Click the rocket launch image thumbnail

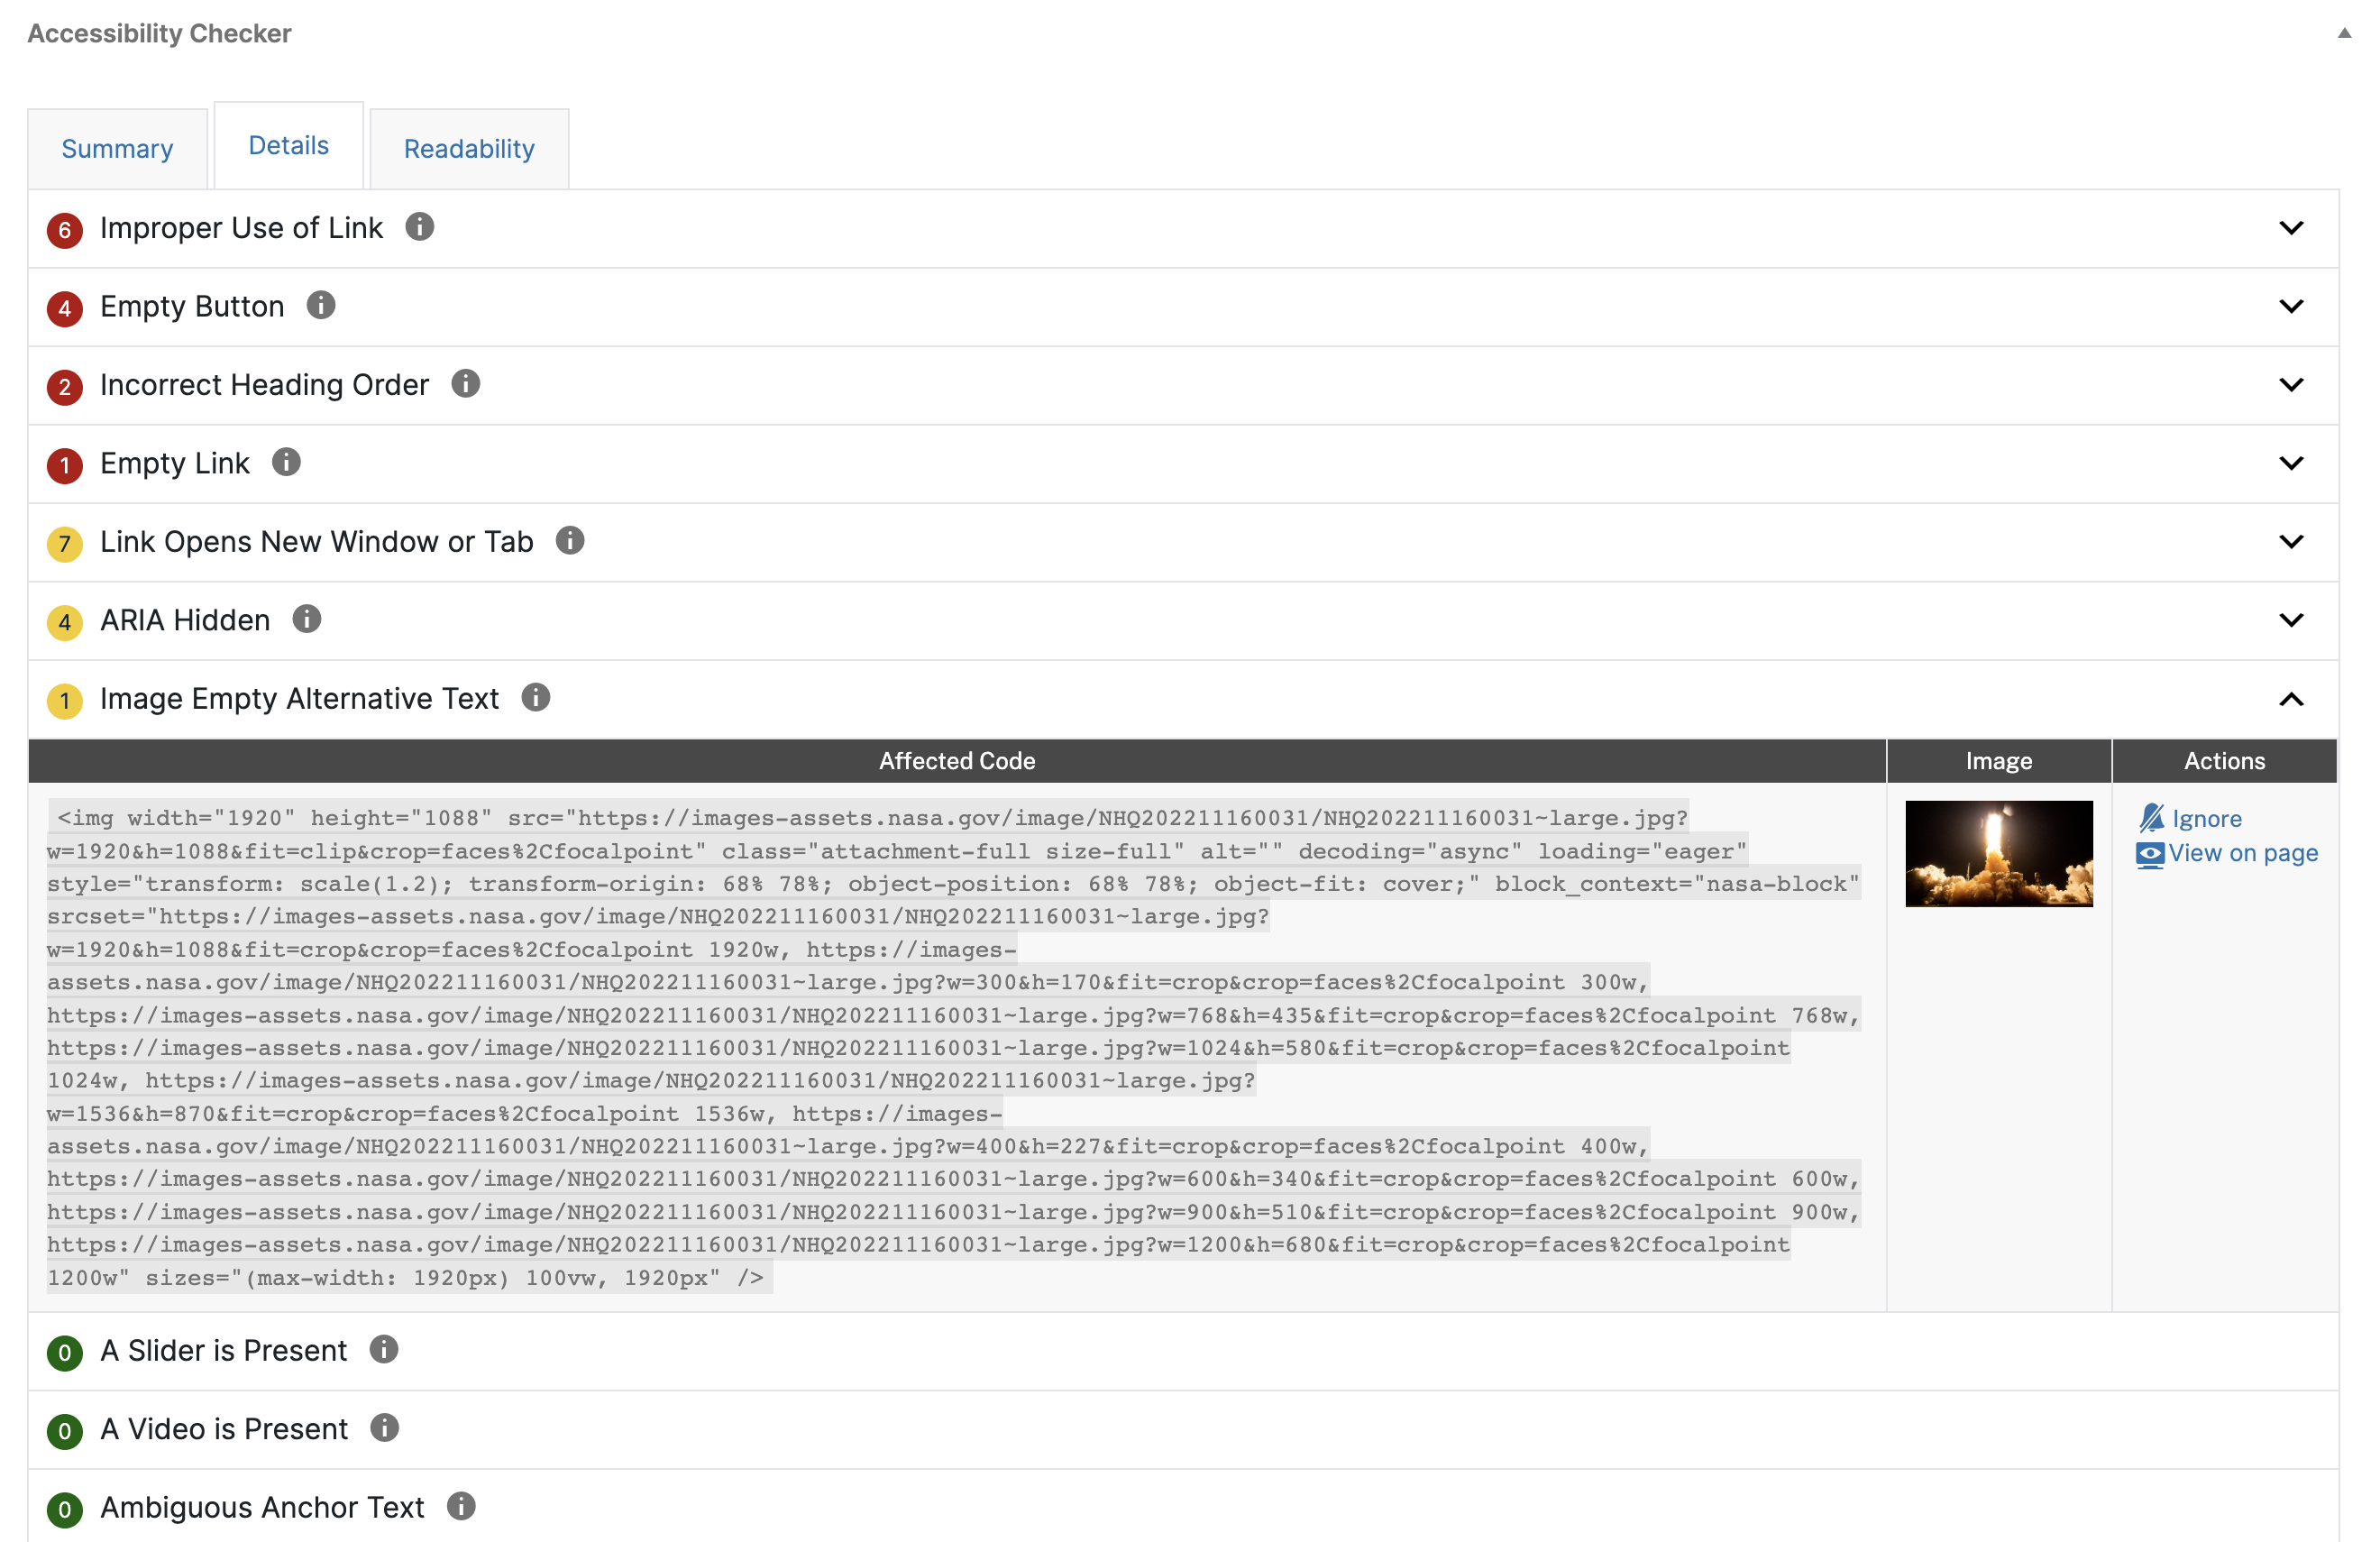(x=1998, y=853)
